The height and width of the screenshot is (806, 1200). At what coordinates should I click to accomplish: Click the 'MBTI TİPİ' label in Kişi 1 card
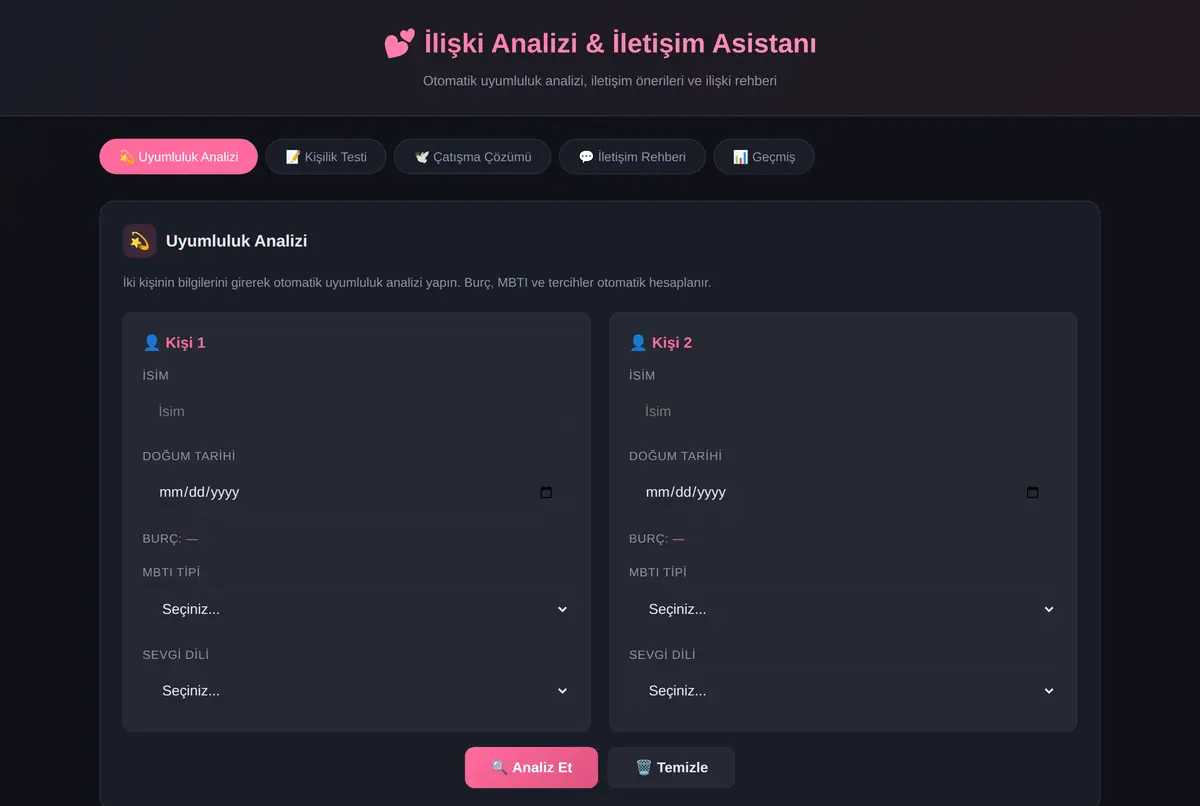point(171,572)
